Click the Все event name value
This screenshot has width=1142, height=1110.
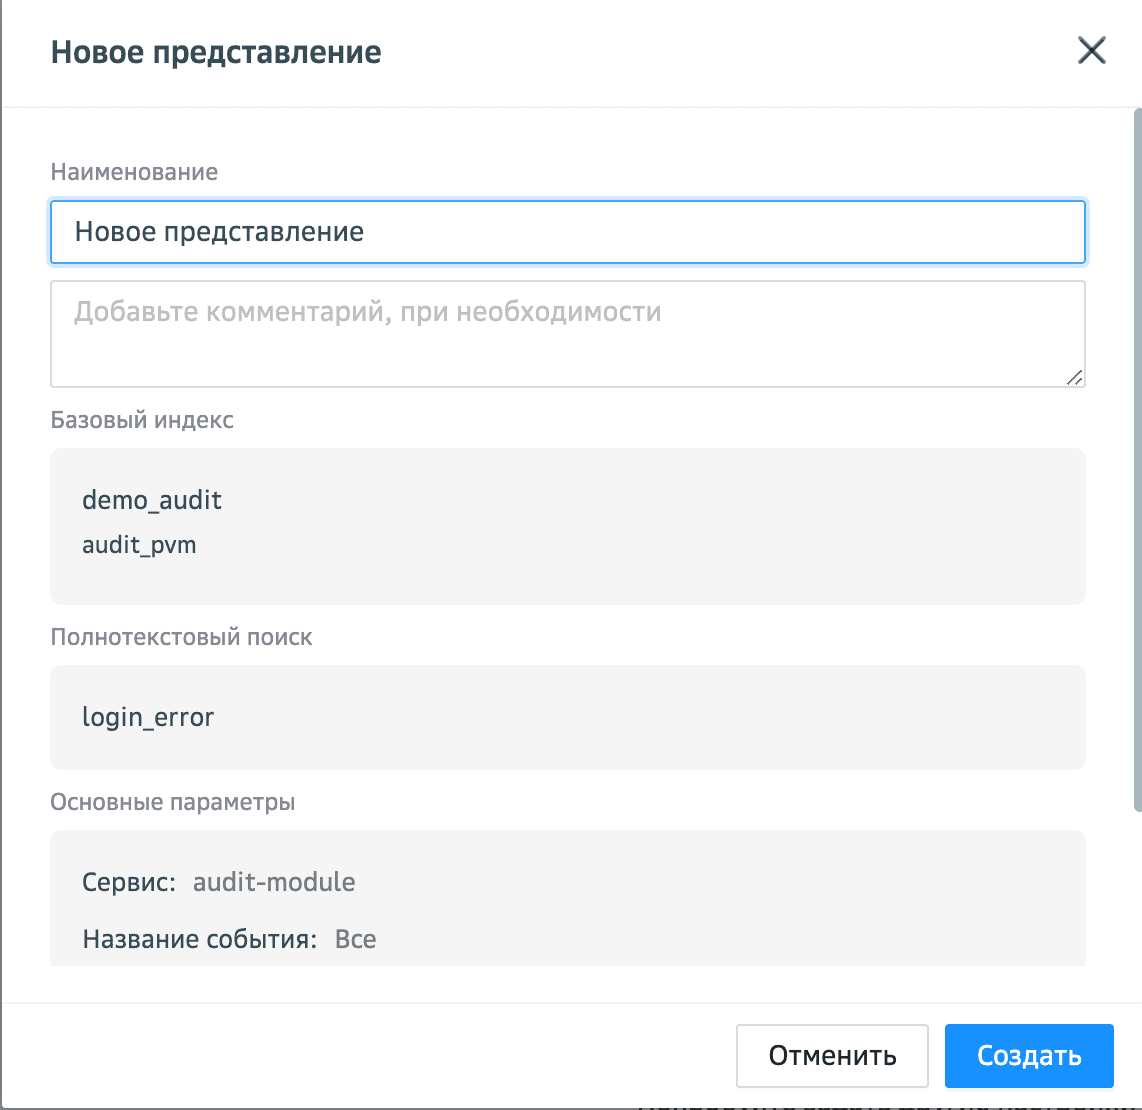coord(355,940)
